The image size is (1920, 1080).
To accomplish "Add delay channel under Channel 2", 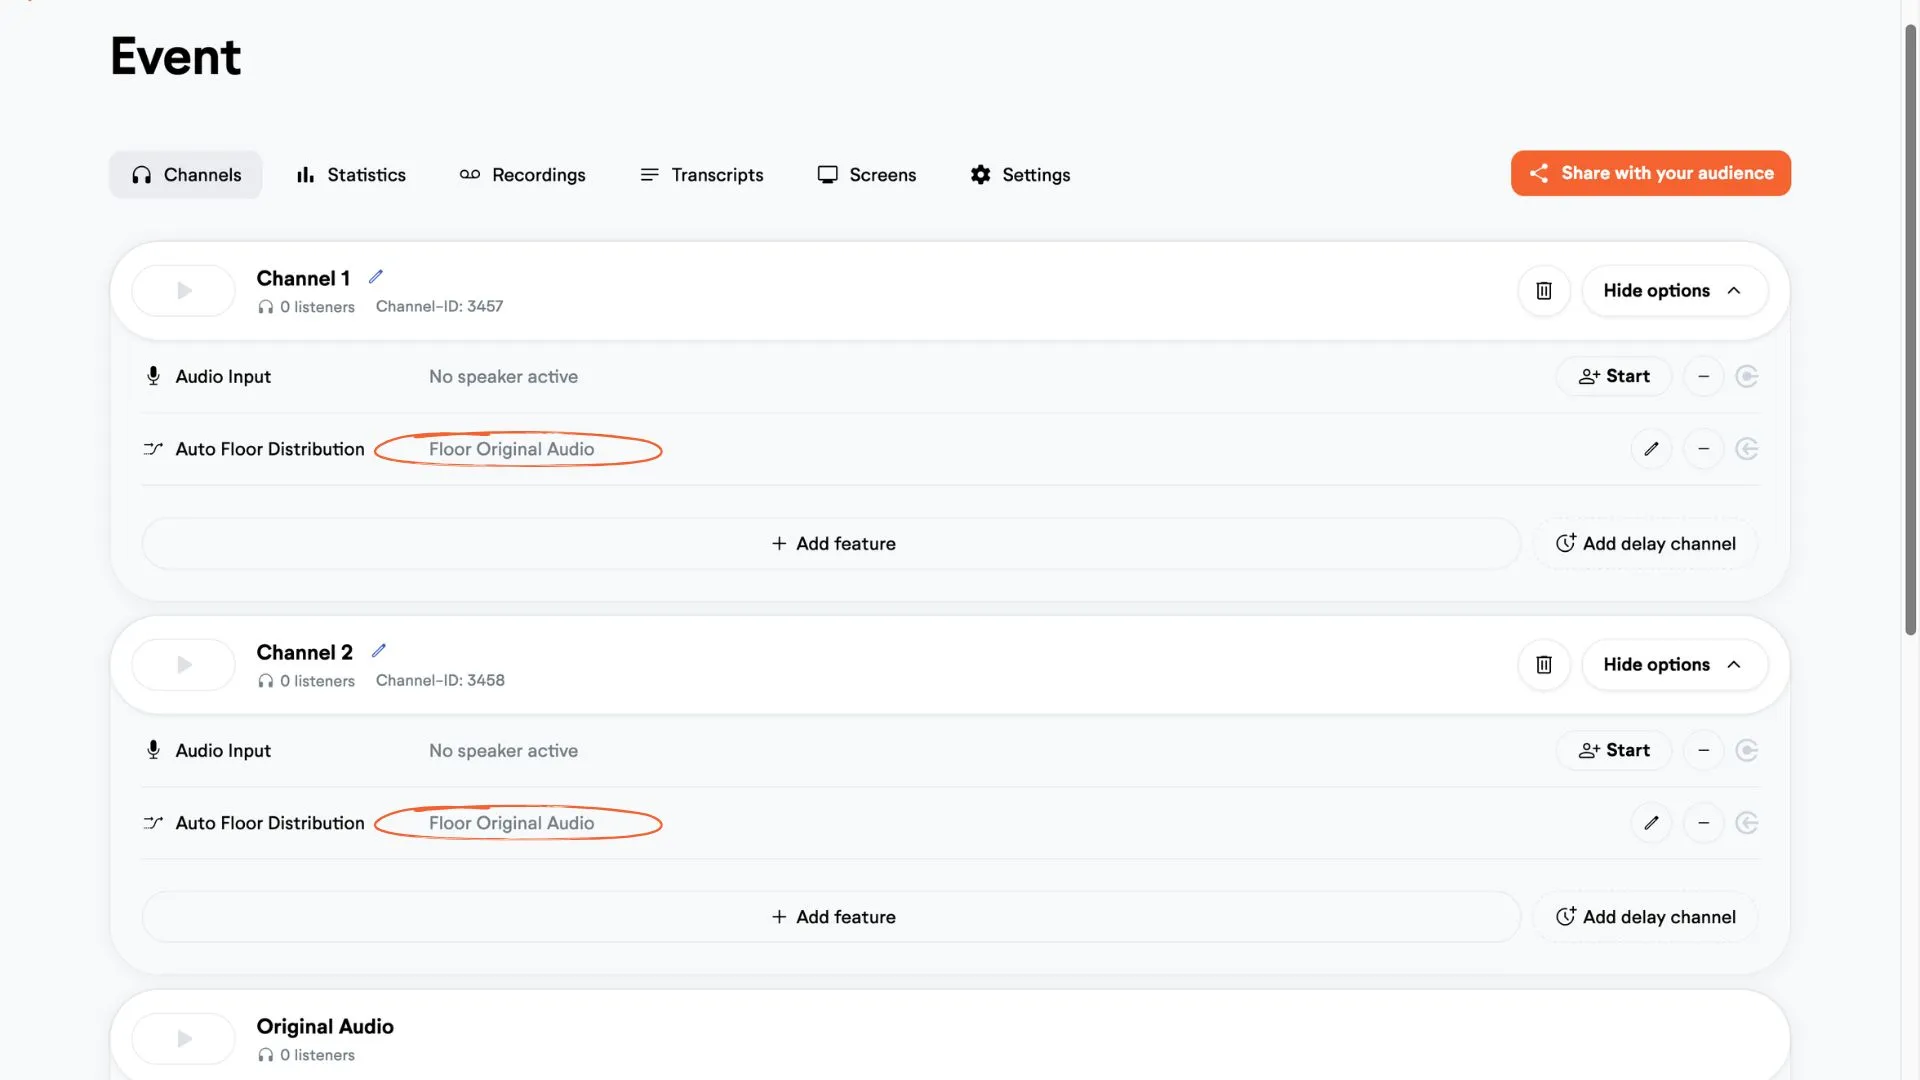I will 1646,918.
